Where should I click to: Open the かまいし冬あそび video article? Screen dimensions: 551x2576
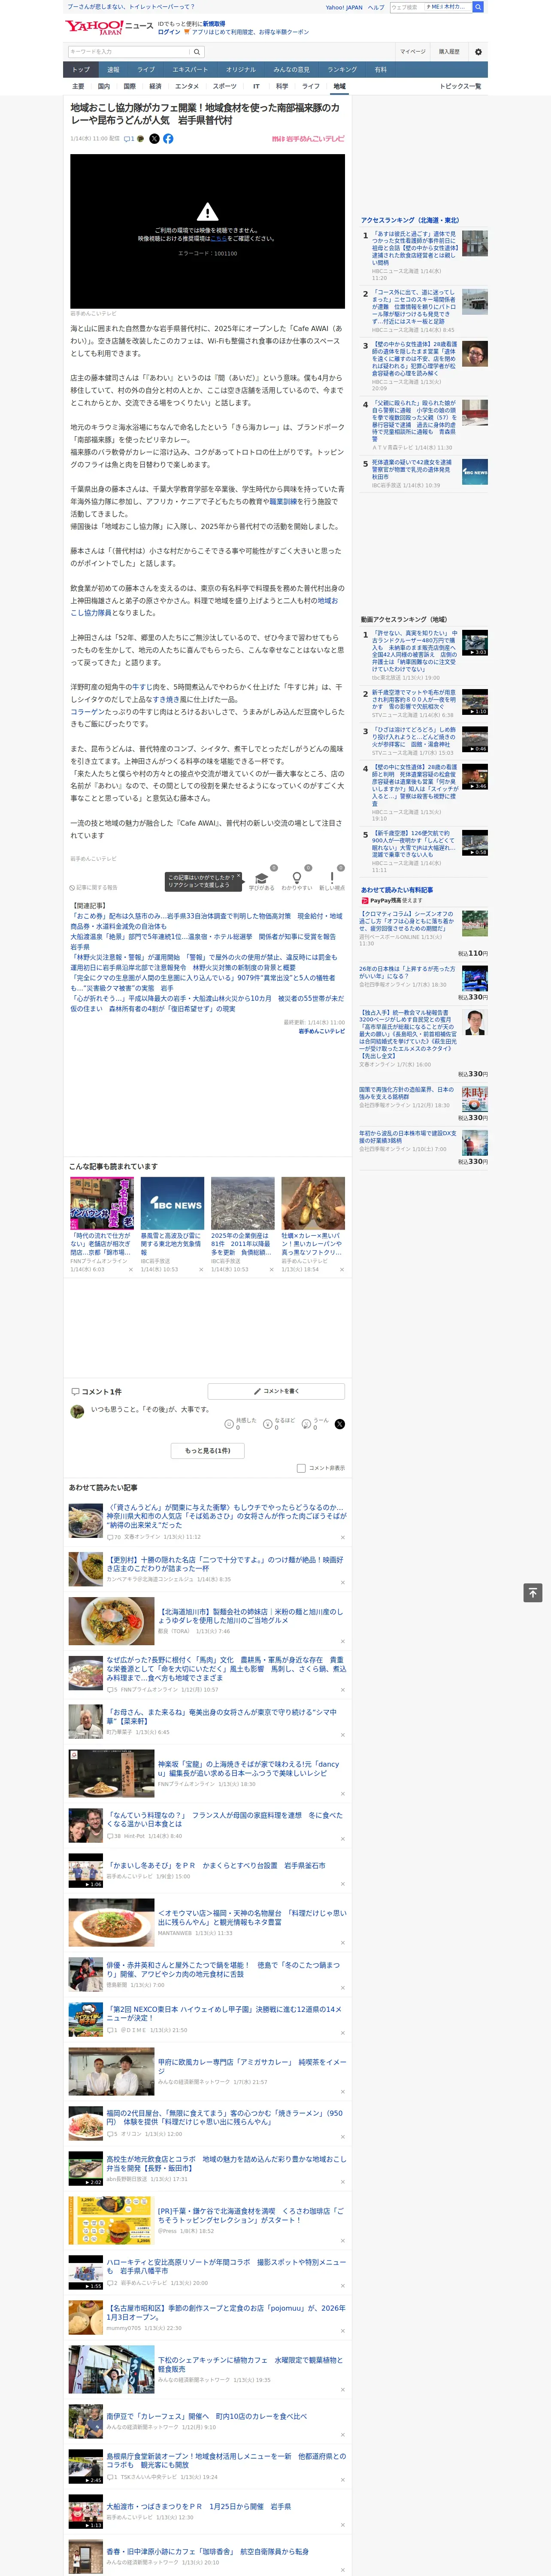[216, 1866]
